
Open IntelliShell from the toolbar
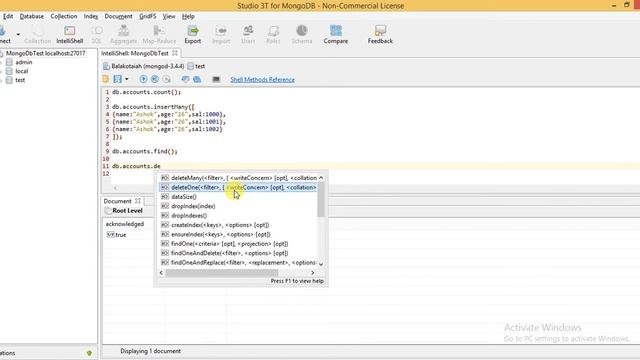69,34
